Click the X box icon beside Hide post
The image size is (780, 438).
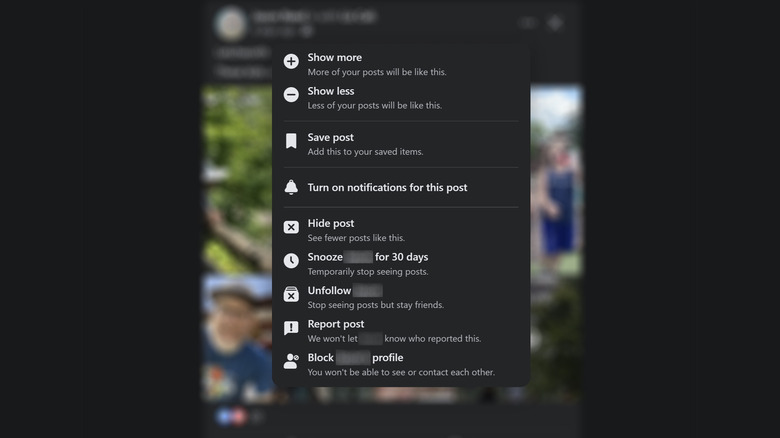(x=291, y=227)
